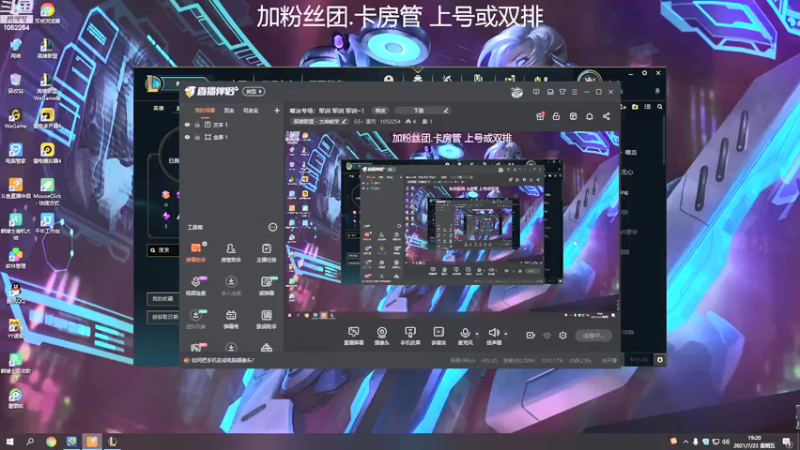Viewport: 800px width, 450px height.
Task: Click the stream status button at bottom right
Action: click(x=593, y=335)
